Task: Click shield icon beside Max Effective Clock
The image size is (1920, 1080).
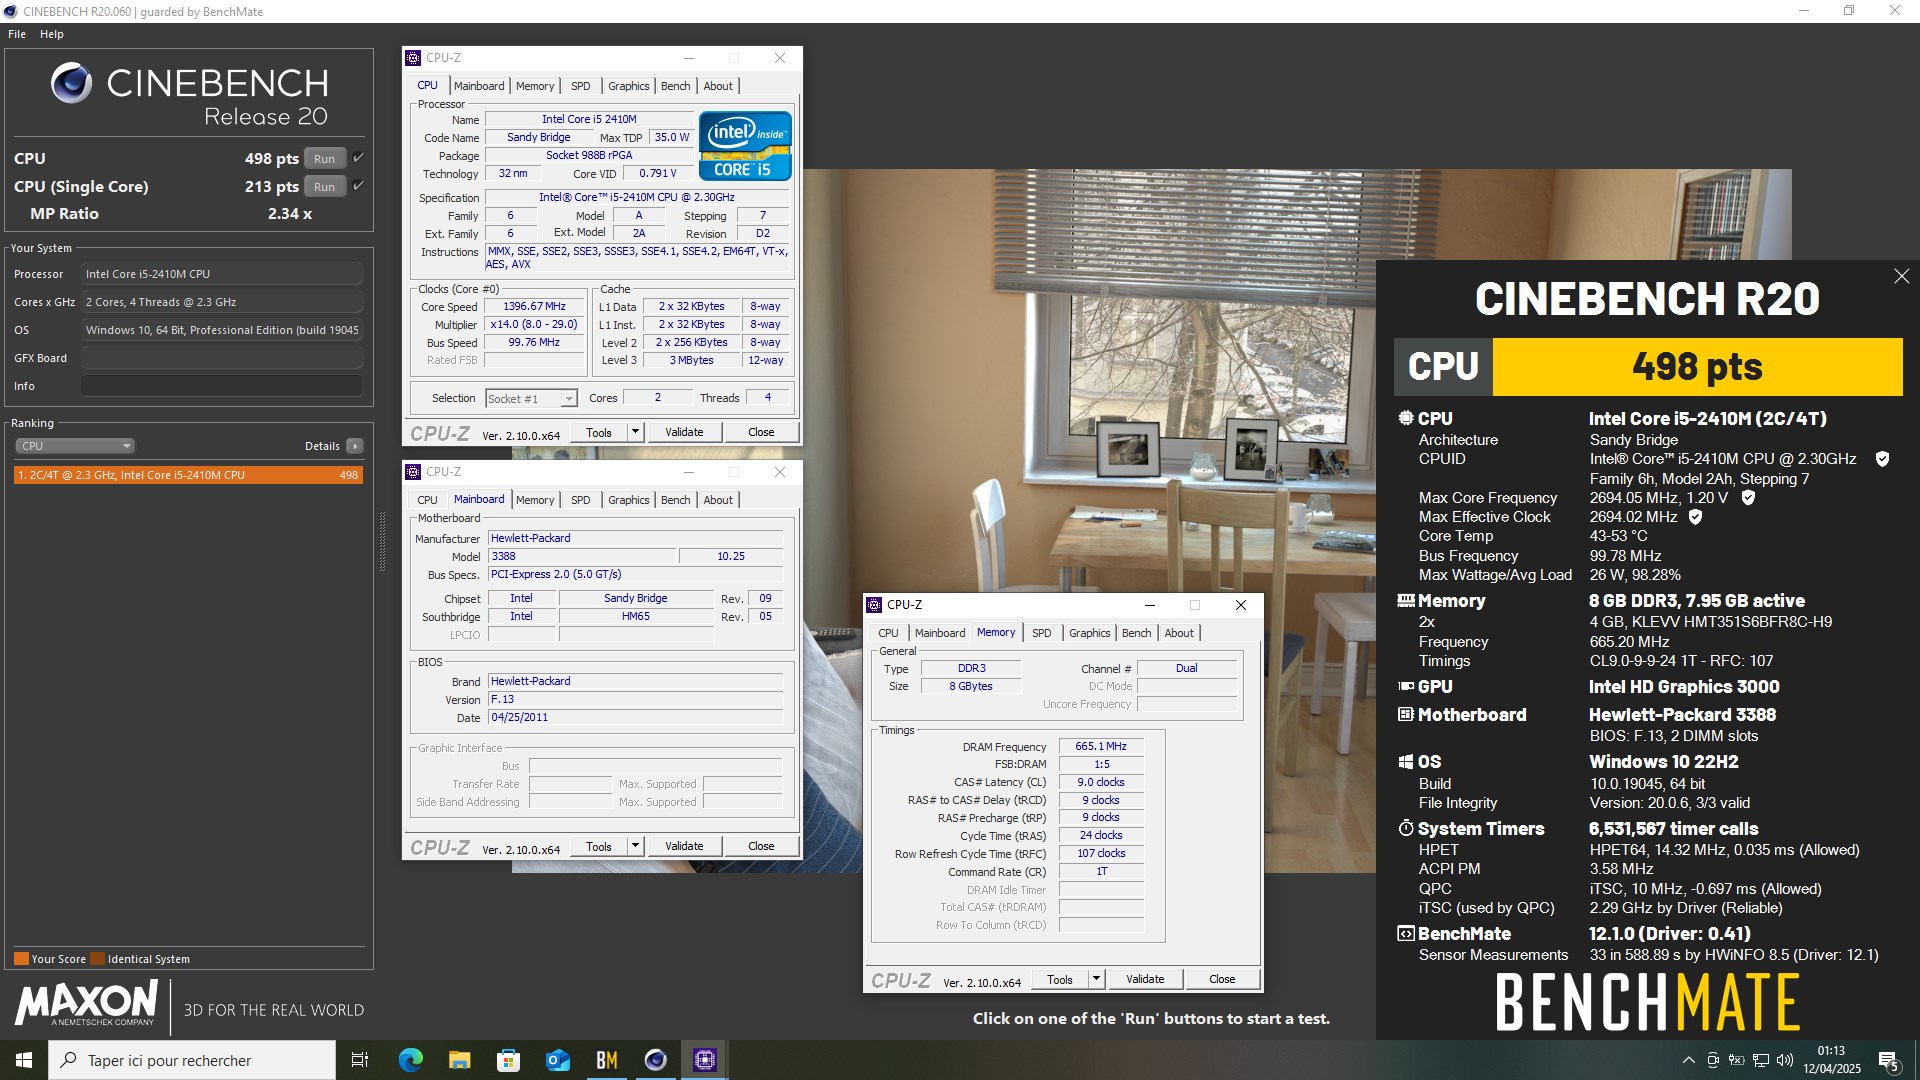Action: [x=1695, y=517]
